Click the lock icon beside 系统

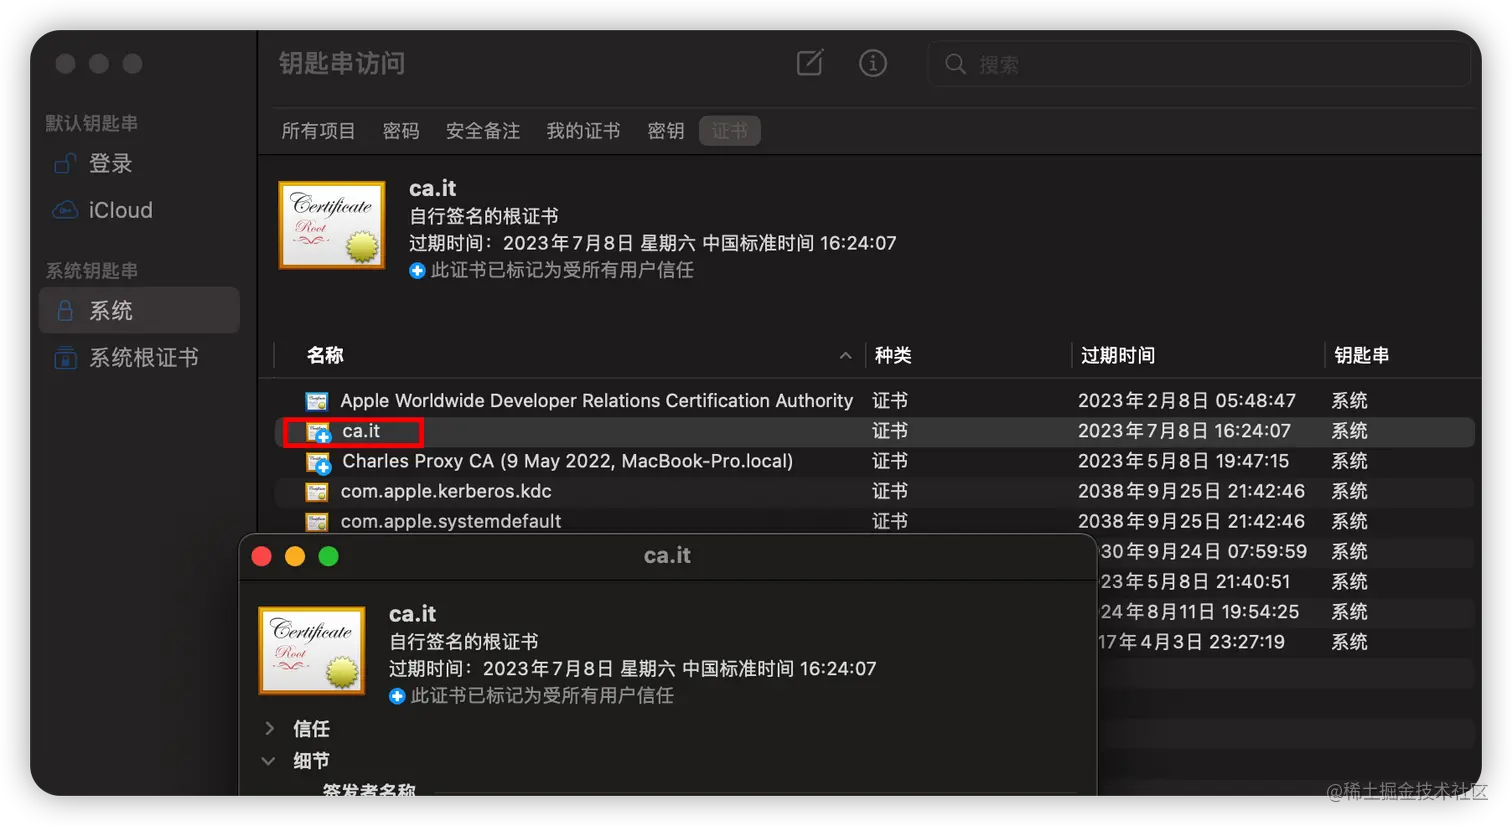[x=65, y=310]
